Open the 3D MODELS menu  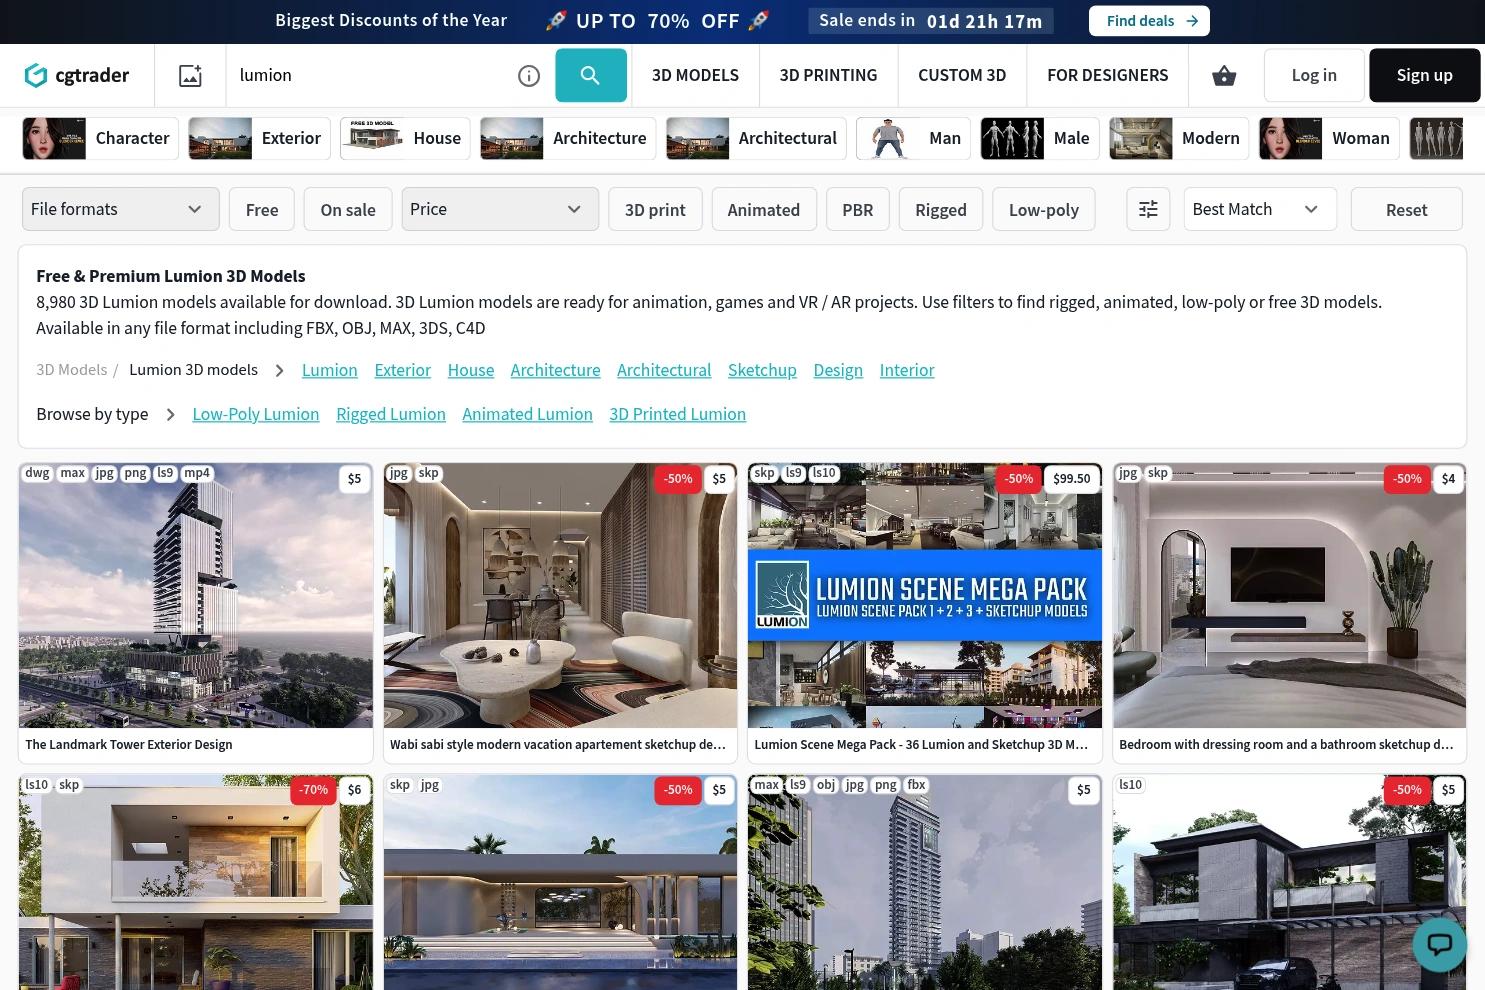pyautogui.click(x=695, y=75)
